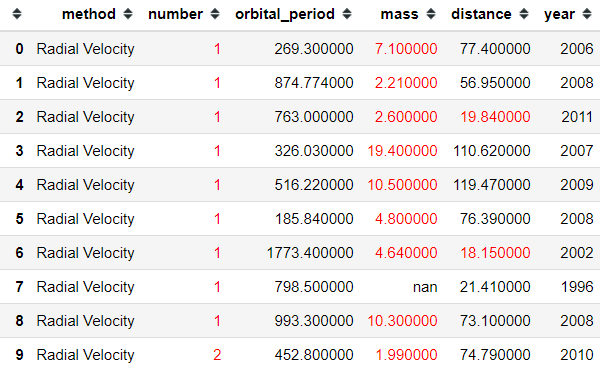Click the sort arrows beside distance
The image size is (611, 369).
coord(524,14)
